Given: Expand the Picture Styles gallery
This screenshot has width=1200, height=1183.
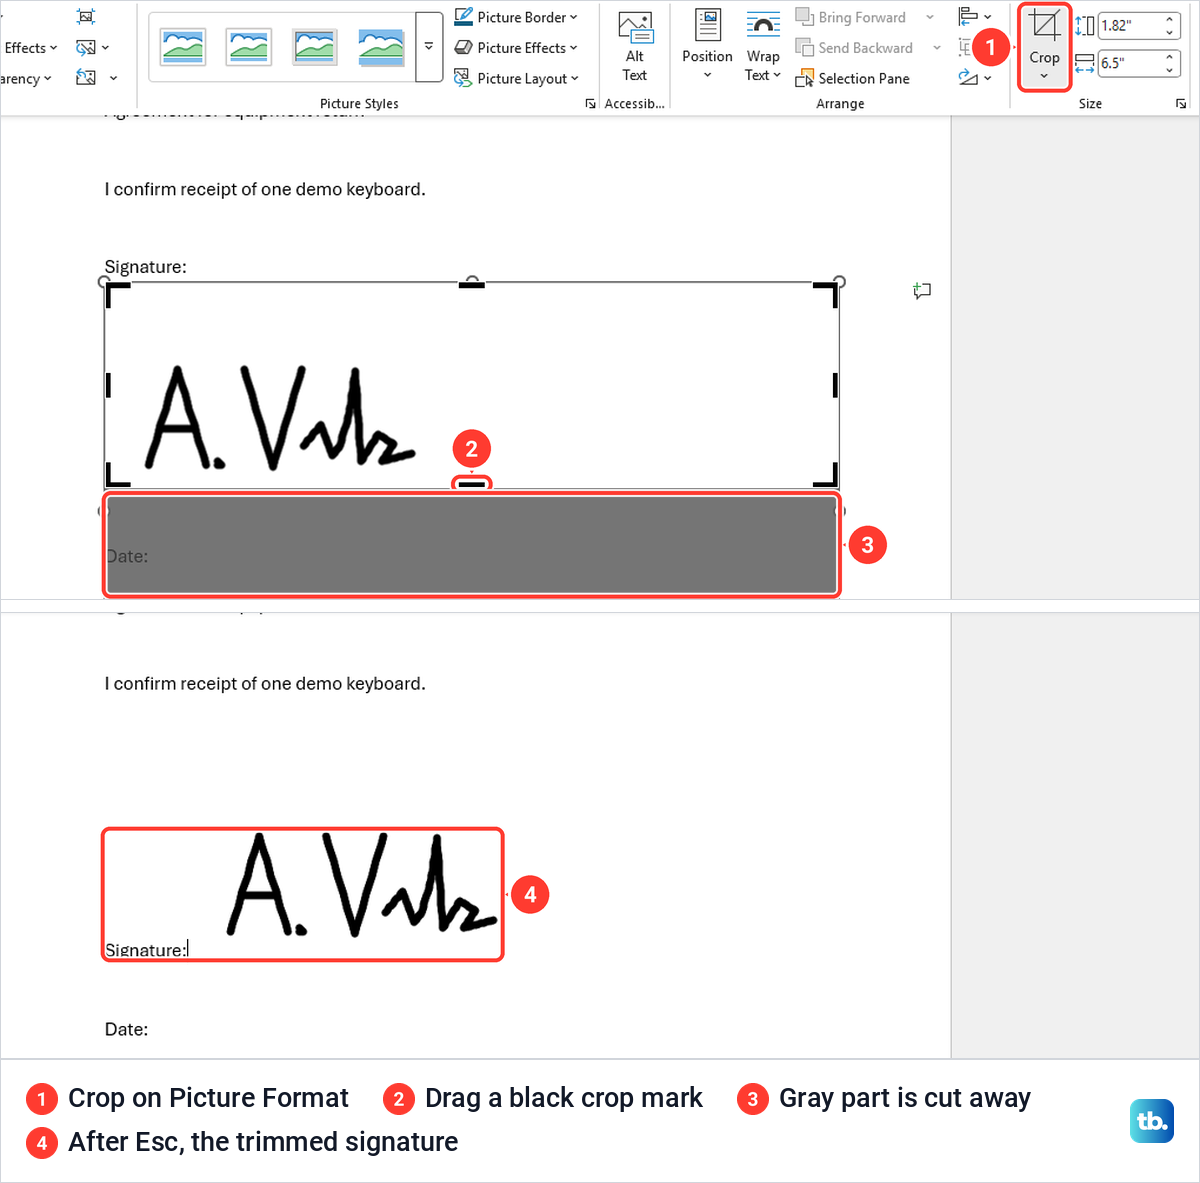Looking at the screenshot, I should [429, 47].
